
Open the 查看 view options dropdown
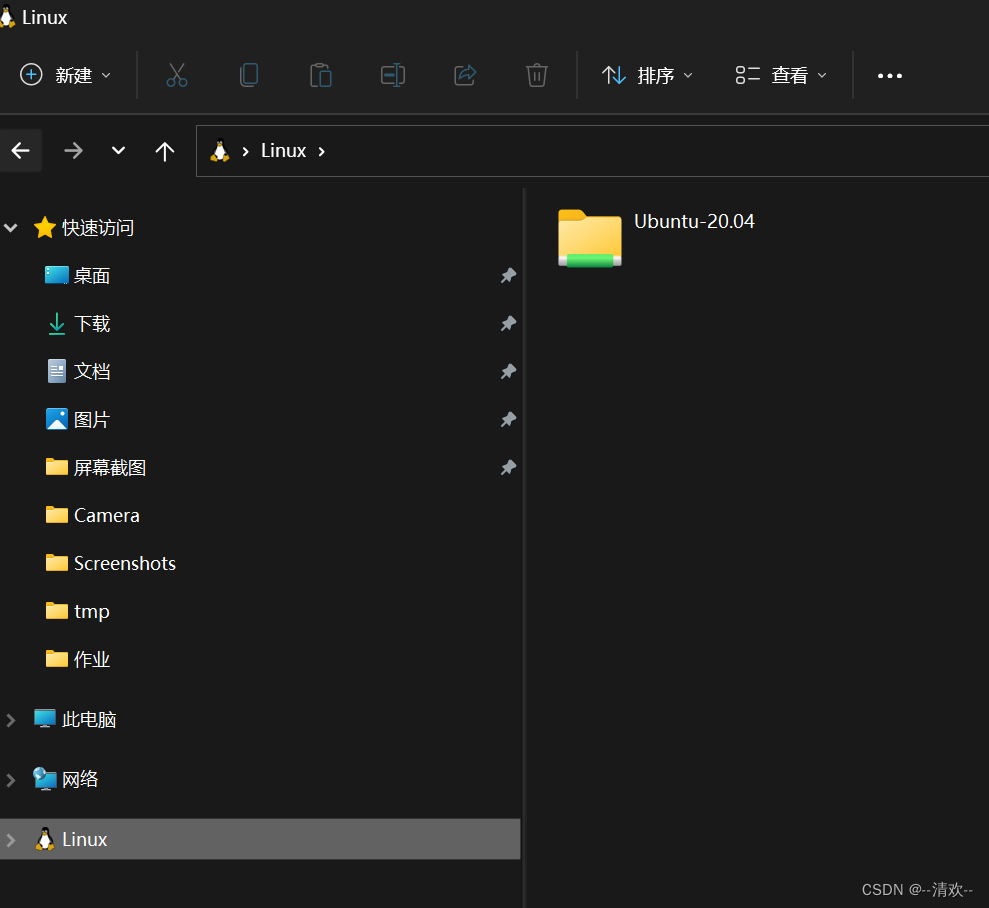click(781, 74)
